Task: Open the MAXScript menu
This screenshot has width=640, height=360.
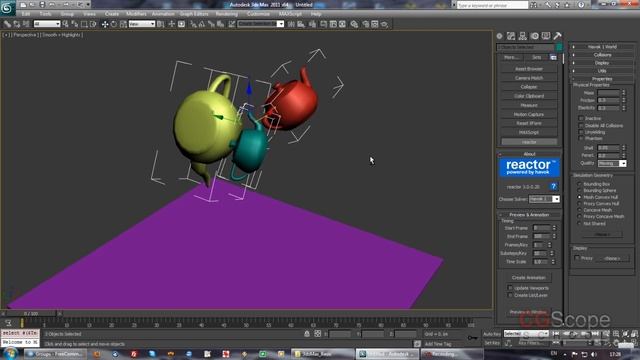Action: click(290, 14)
